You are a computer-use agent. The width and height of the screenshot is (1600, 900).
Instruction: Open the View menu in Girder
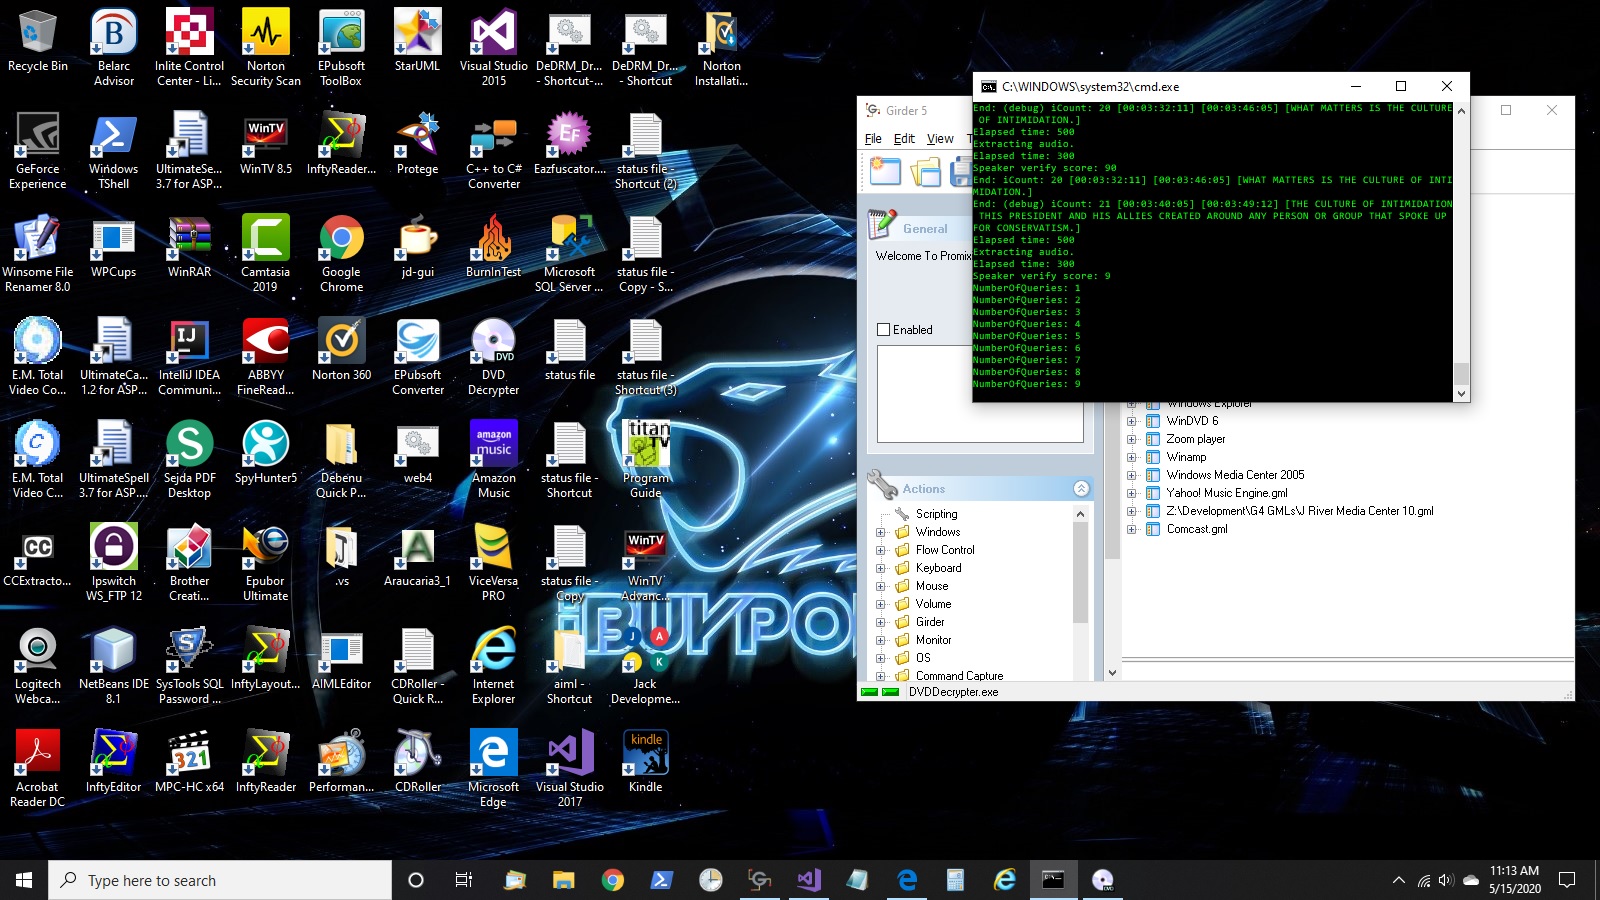coord(940,139)
